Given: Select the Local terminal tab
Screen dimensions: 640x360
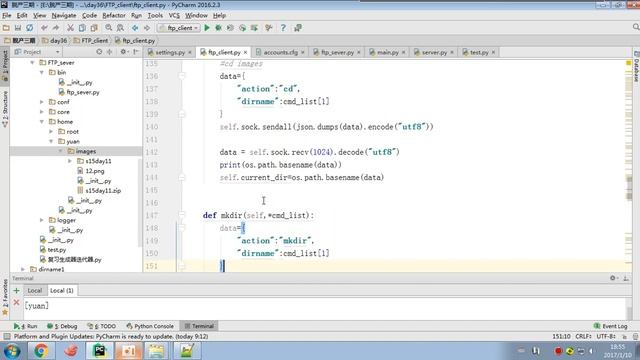Looking at the screenshot, I should [35, 291].
